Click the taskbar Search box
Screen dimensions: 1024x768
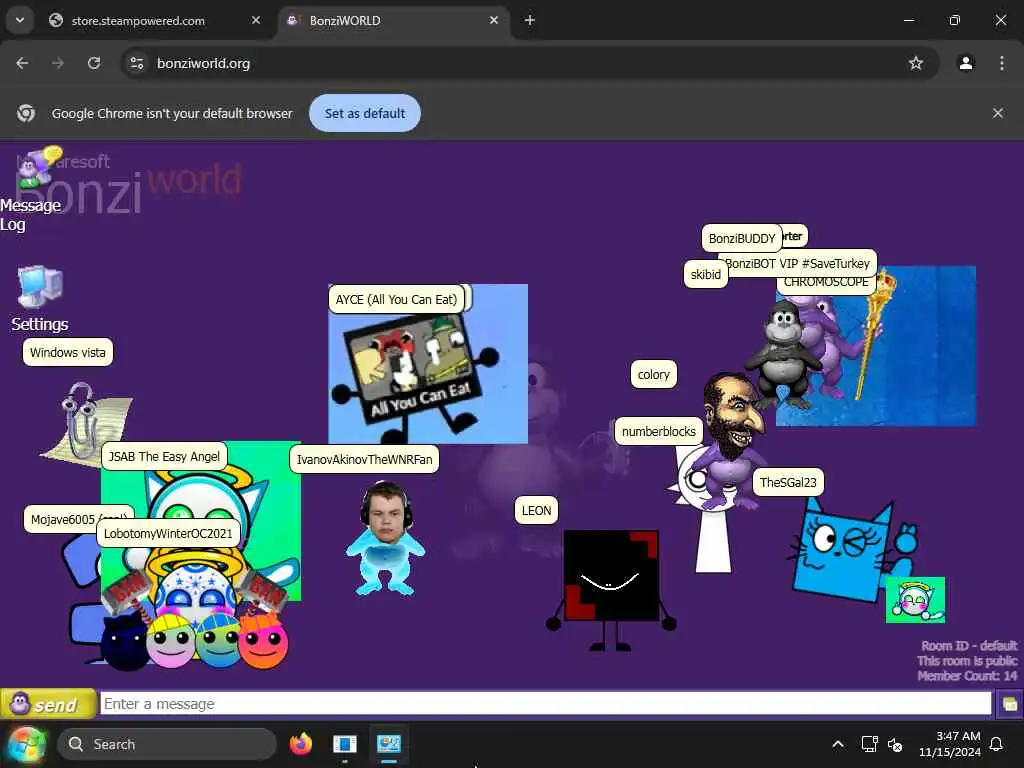[167, 744]
